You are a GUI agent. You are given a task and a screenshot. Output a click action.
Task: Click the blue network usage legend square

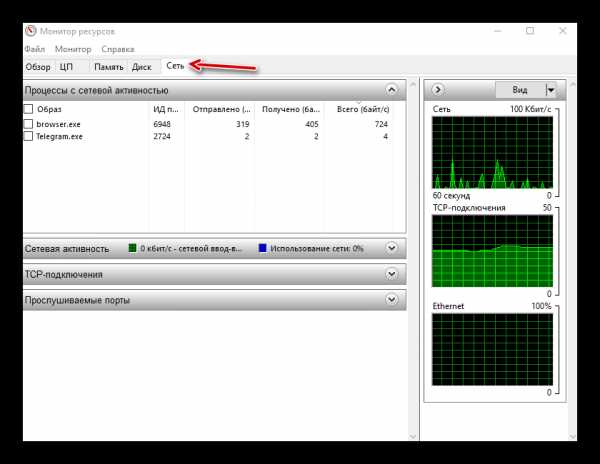(262, 248)
